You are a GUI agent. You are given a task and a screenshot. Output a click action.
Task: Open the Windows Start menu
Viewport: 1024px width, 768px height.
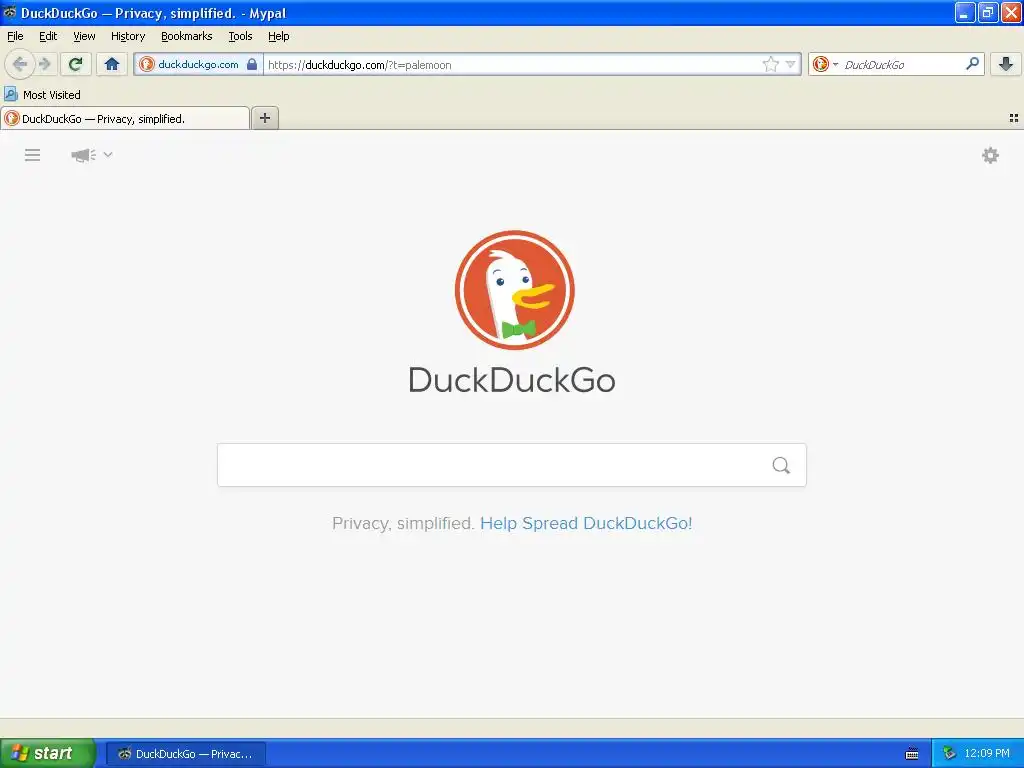click(47, 753)
